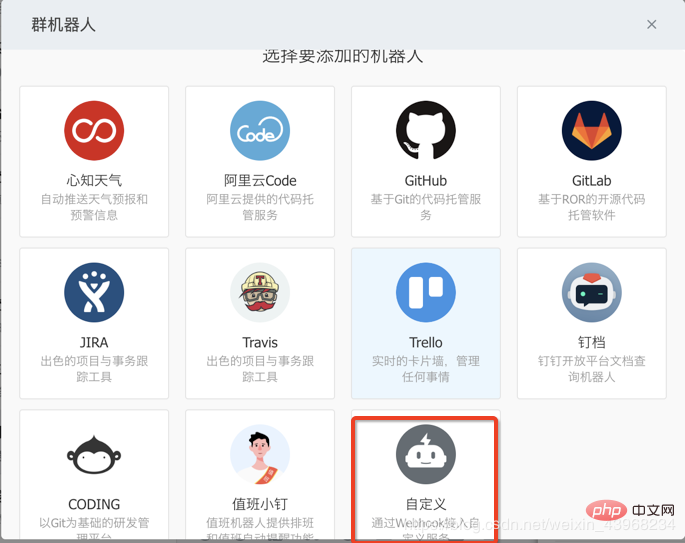The width and height of the screenshot is (685, 543).
Task: Choose the Trello board icon
Action: [x=426, y=292]
